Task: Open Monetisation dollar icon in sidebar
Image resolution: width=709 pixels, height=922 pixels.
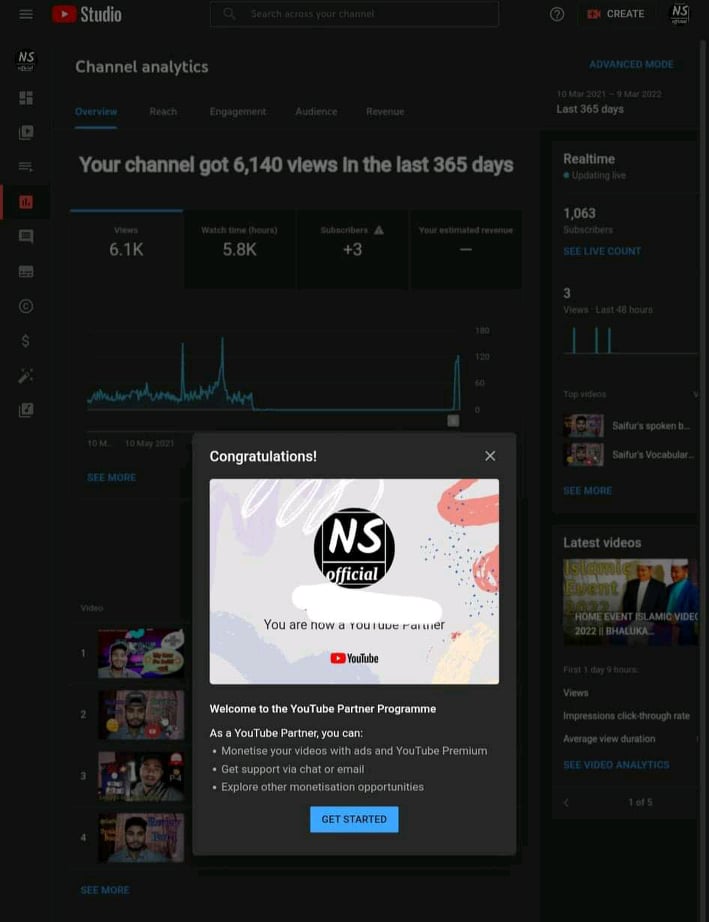Action: (x=26, y=340)
